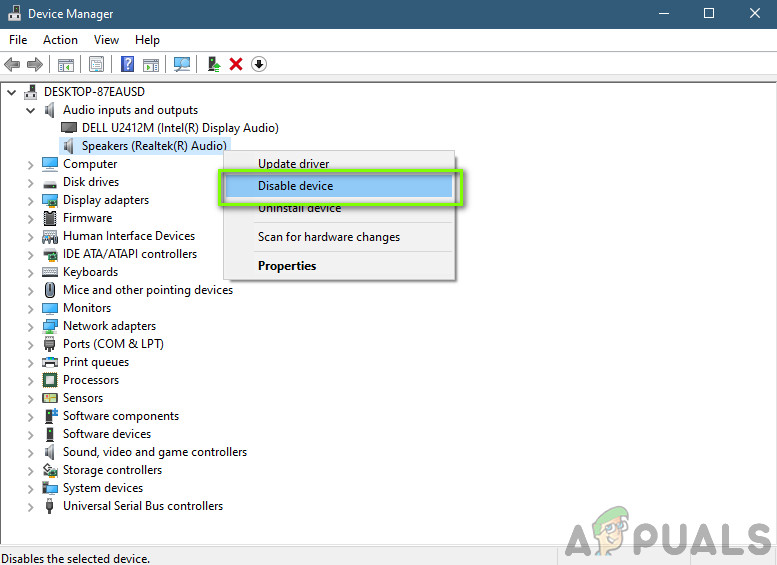
Task: Toggle the console tree toolbar icon
Action: (x=65, y=64)
